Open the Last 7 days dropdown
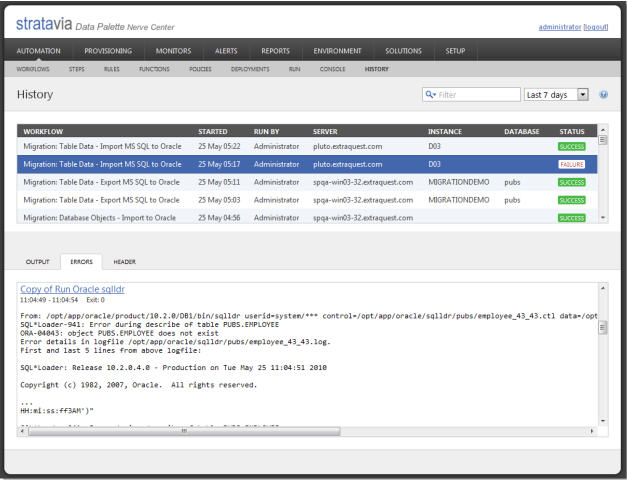The width and height of the screenshot is (627, 480). (558, 95)
